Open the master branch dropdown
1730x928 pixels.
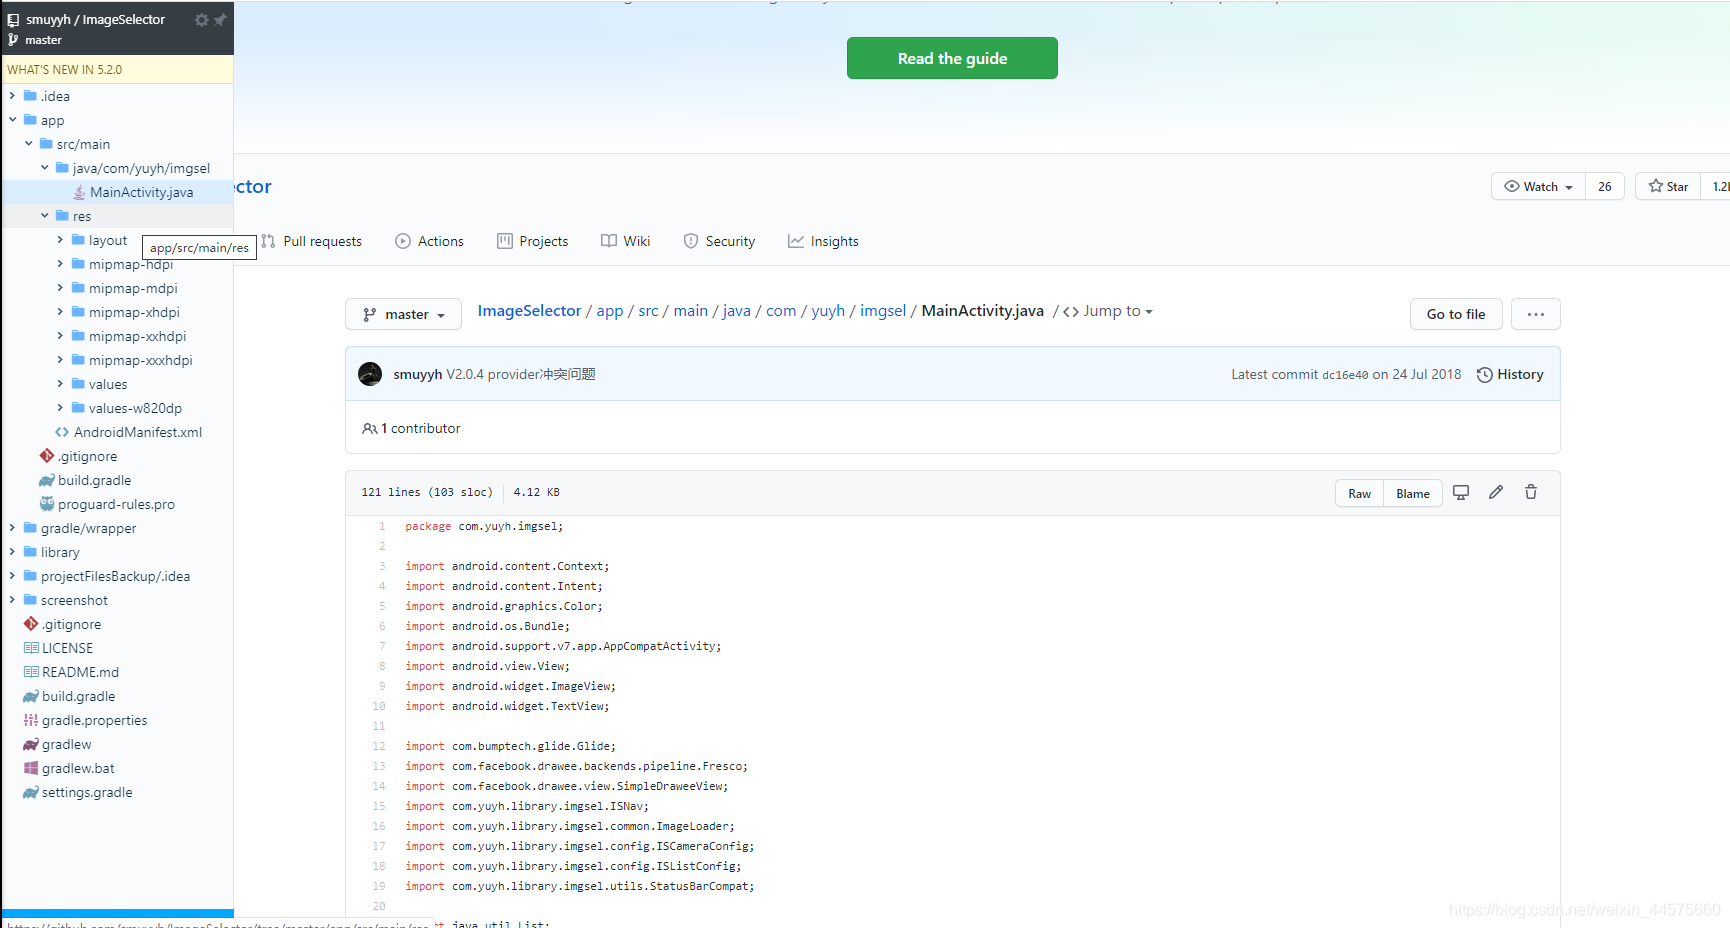click(403, 314)
